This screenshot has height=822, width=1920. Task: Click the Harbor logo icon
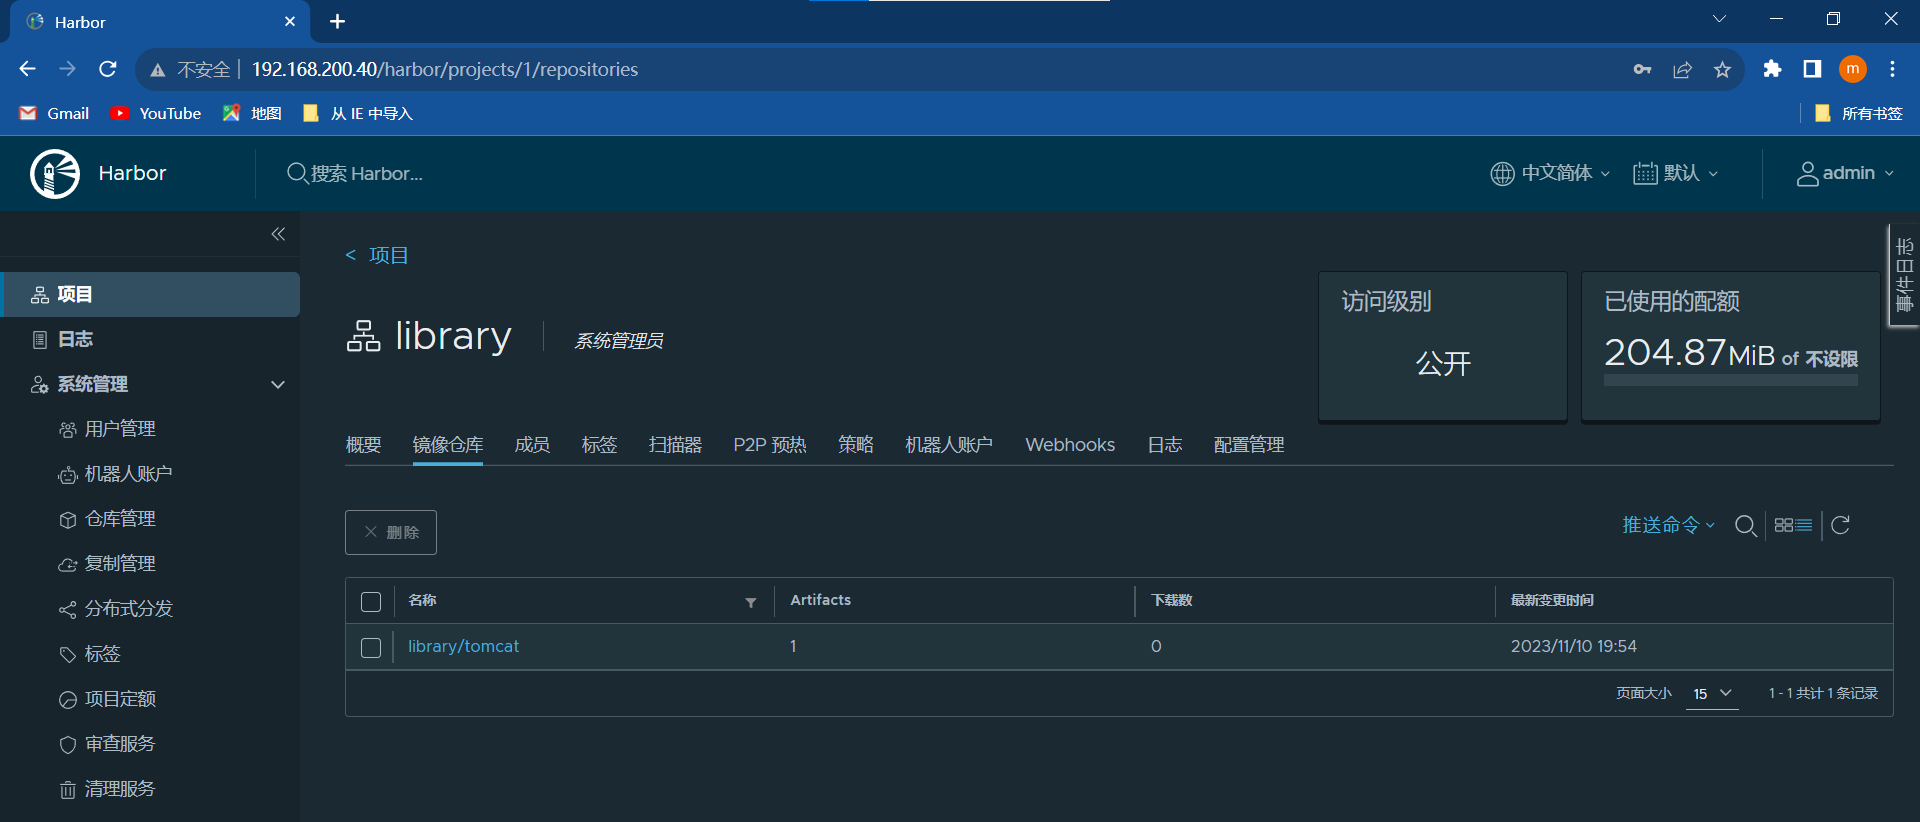[x=55, y=174]
